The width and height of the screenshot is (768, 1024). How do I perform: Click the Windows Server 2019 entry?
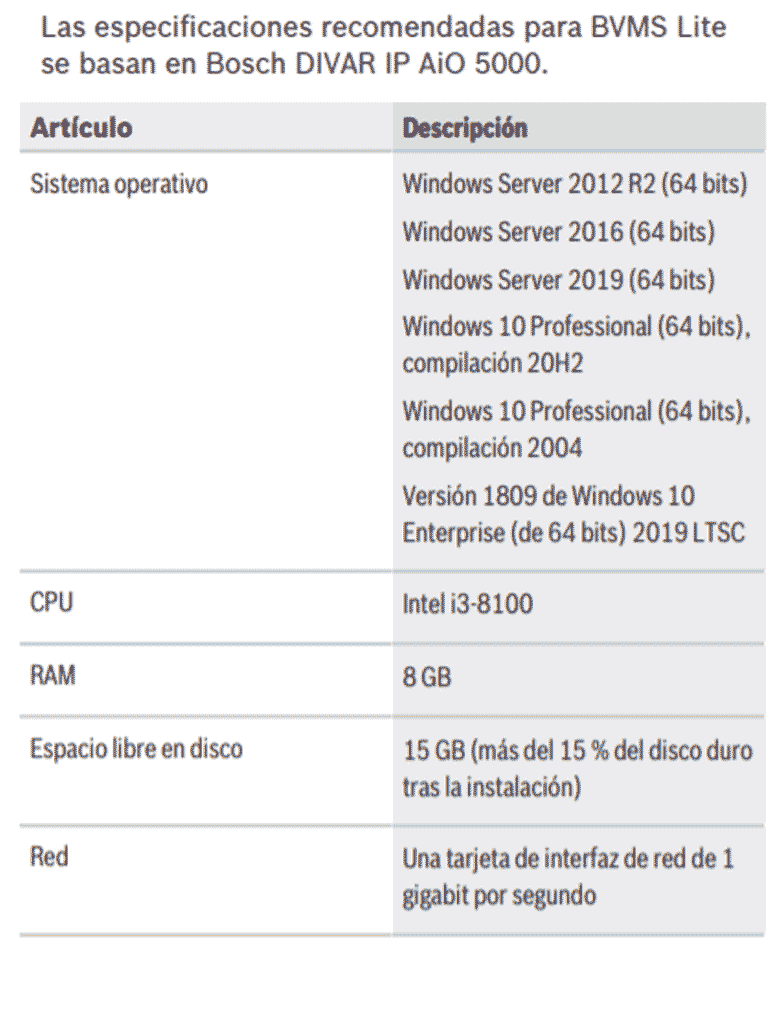[x=558, y=279]
